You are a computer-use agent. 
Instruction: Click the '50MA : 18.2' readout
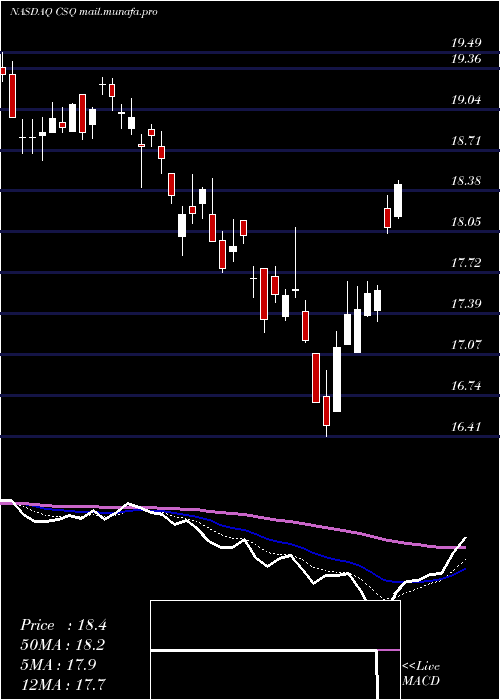point(63,645)
